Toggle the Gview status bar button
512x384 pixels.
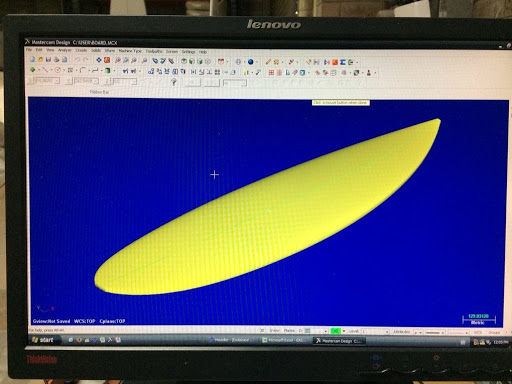[x=274, y=330]
